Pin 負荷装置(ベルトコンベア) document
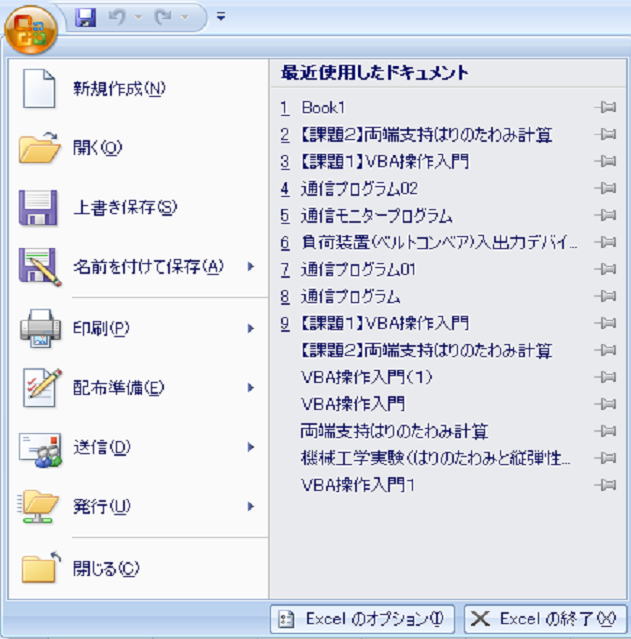631x639 pixels. click(x=605, y=242)
